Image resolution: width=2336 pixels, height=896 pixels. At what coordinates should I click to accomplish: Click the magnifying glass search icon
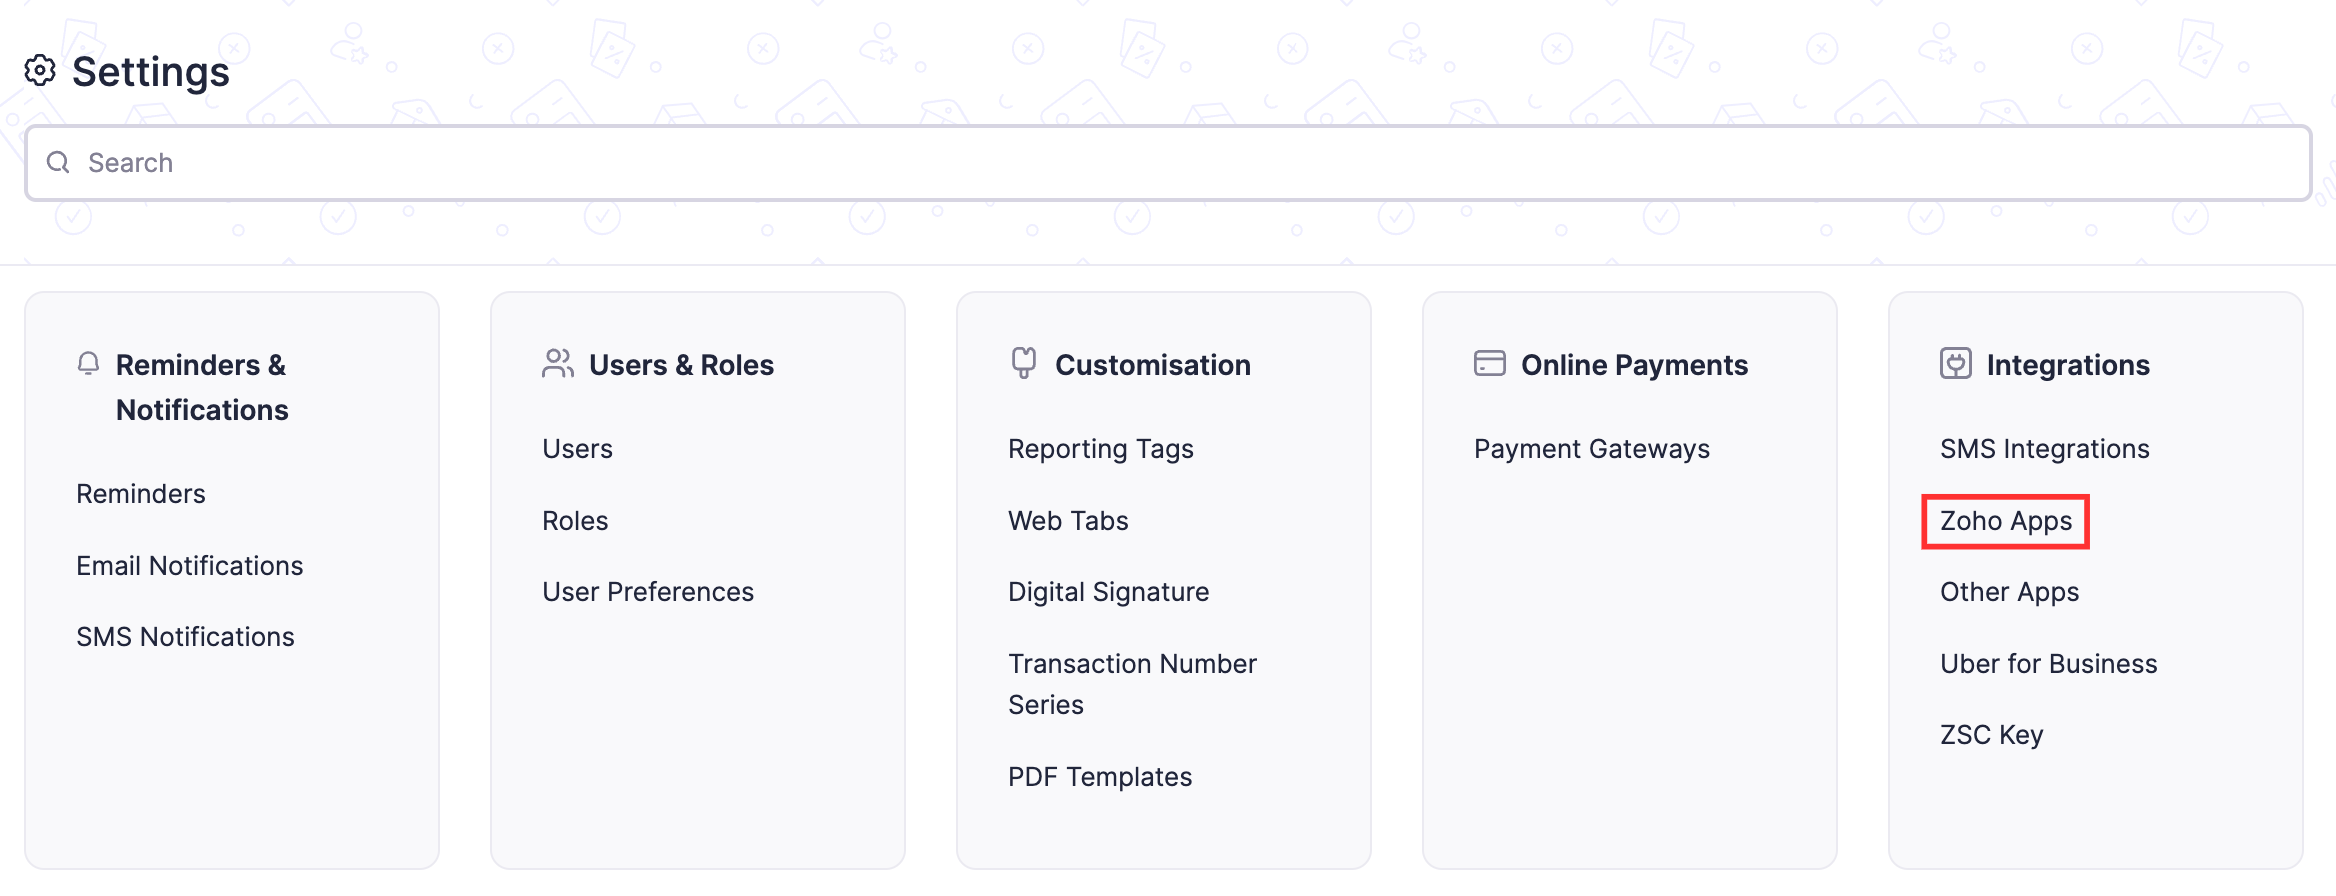(57, 162)
